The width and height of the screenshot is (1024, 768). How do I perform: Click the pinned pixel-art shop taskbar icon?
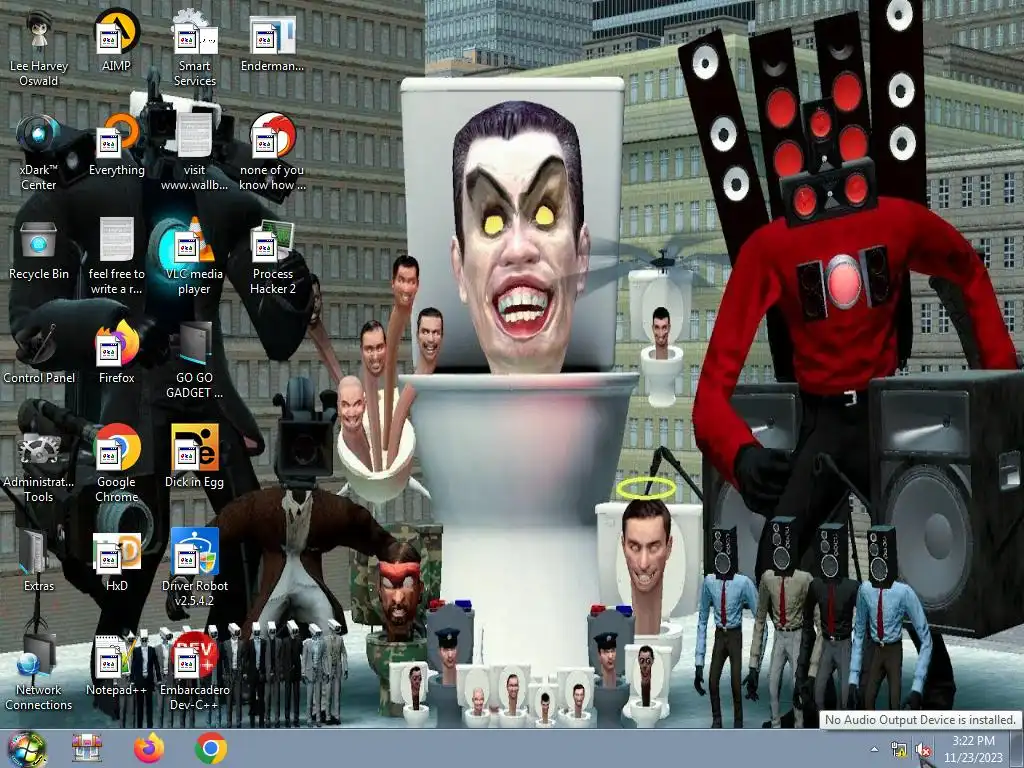tap(87, 748)
